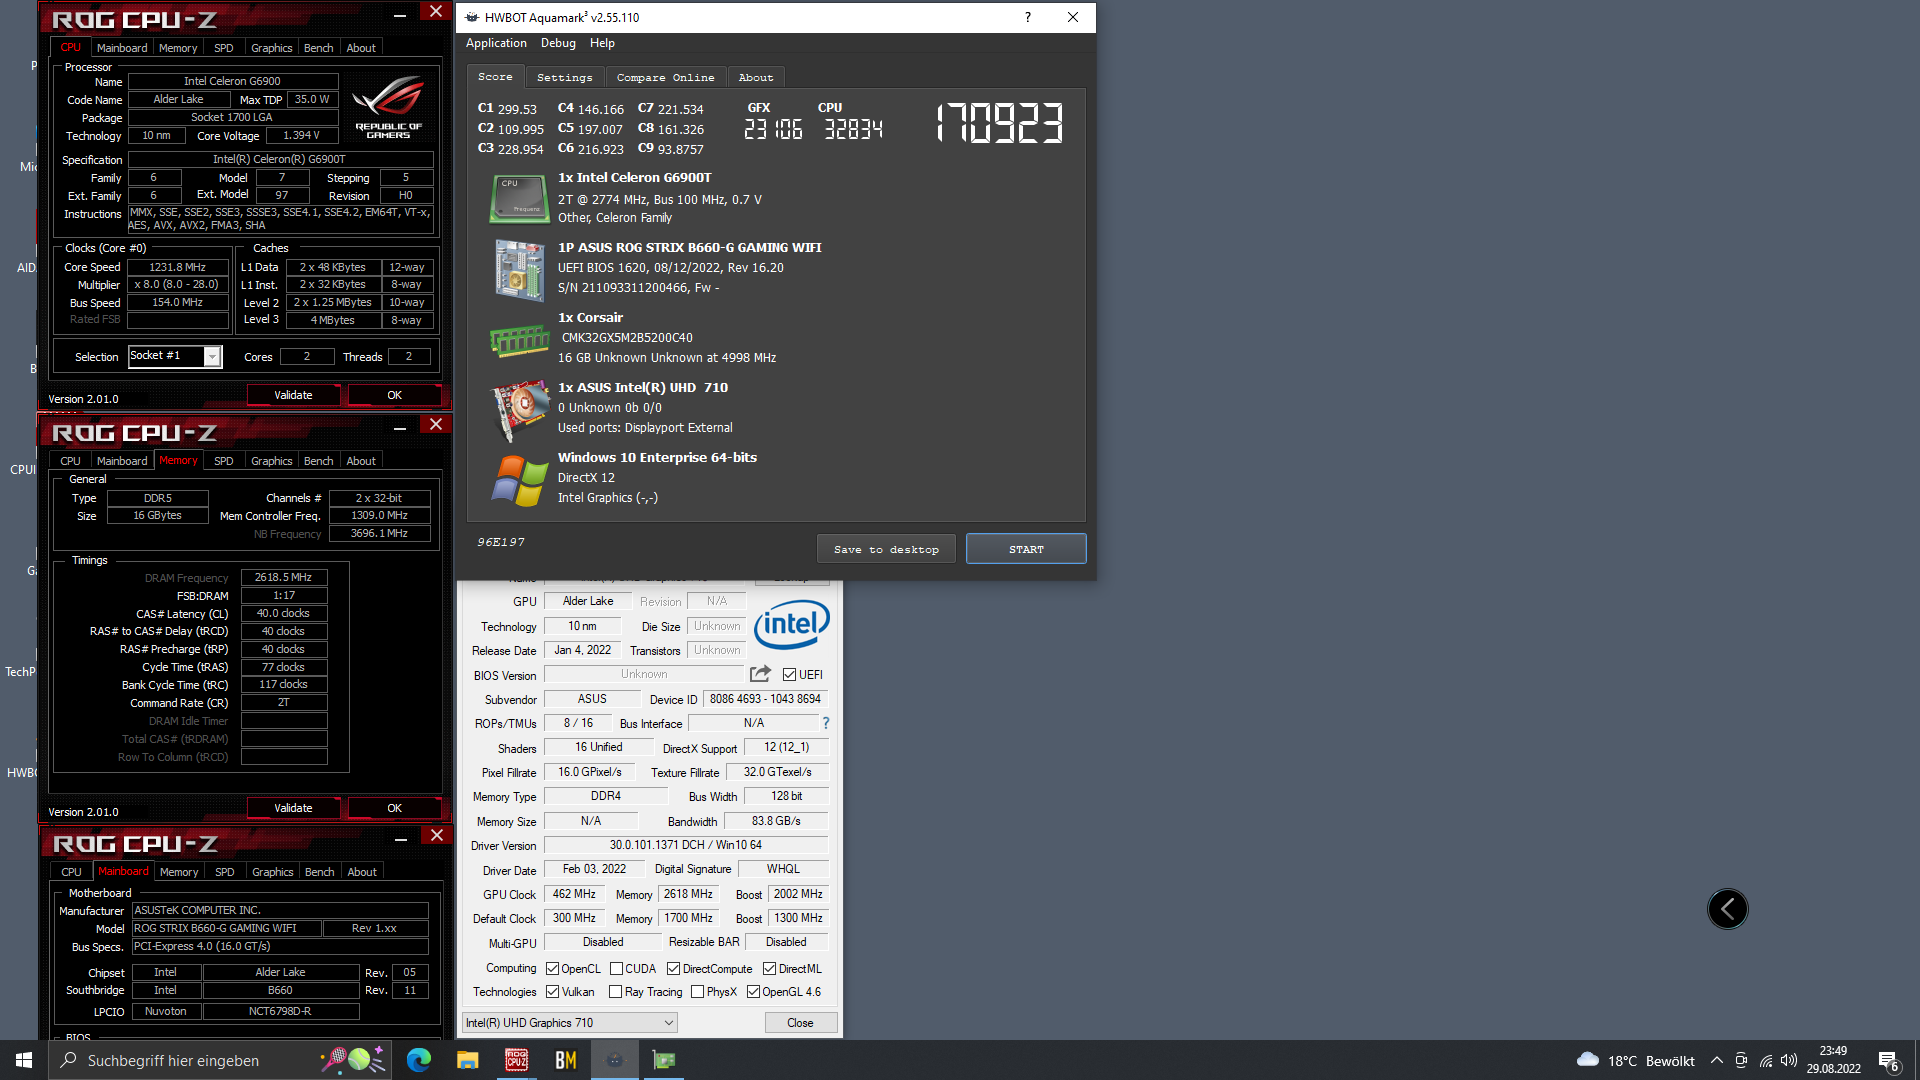Open Bench tab in top CPU-Z window

point(318,48)
